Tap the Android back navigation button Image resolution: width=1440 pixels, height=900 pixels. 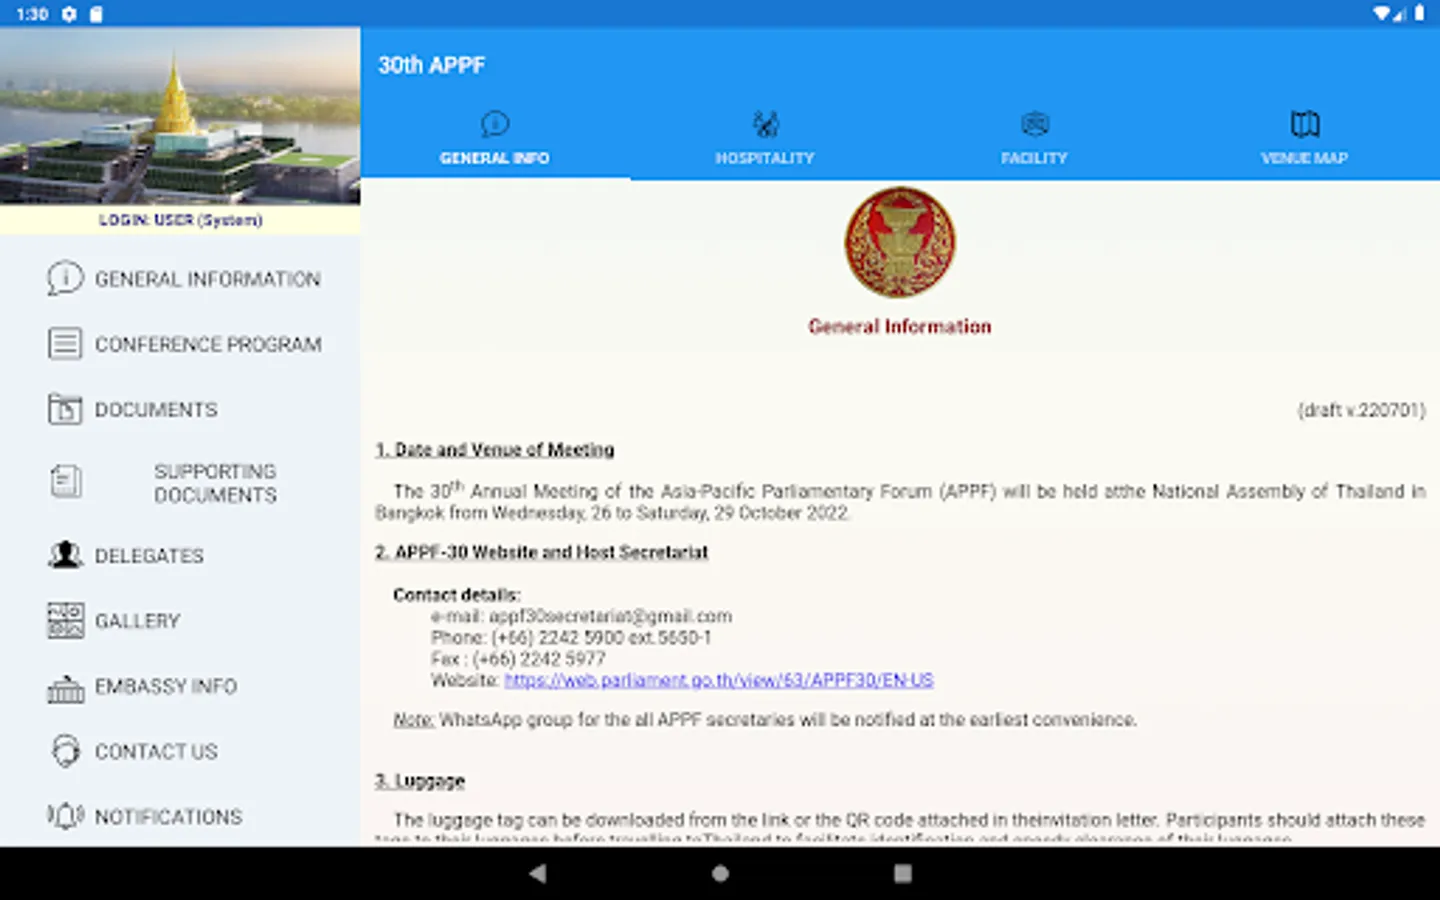[x=538, y=873]
